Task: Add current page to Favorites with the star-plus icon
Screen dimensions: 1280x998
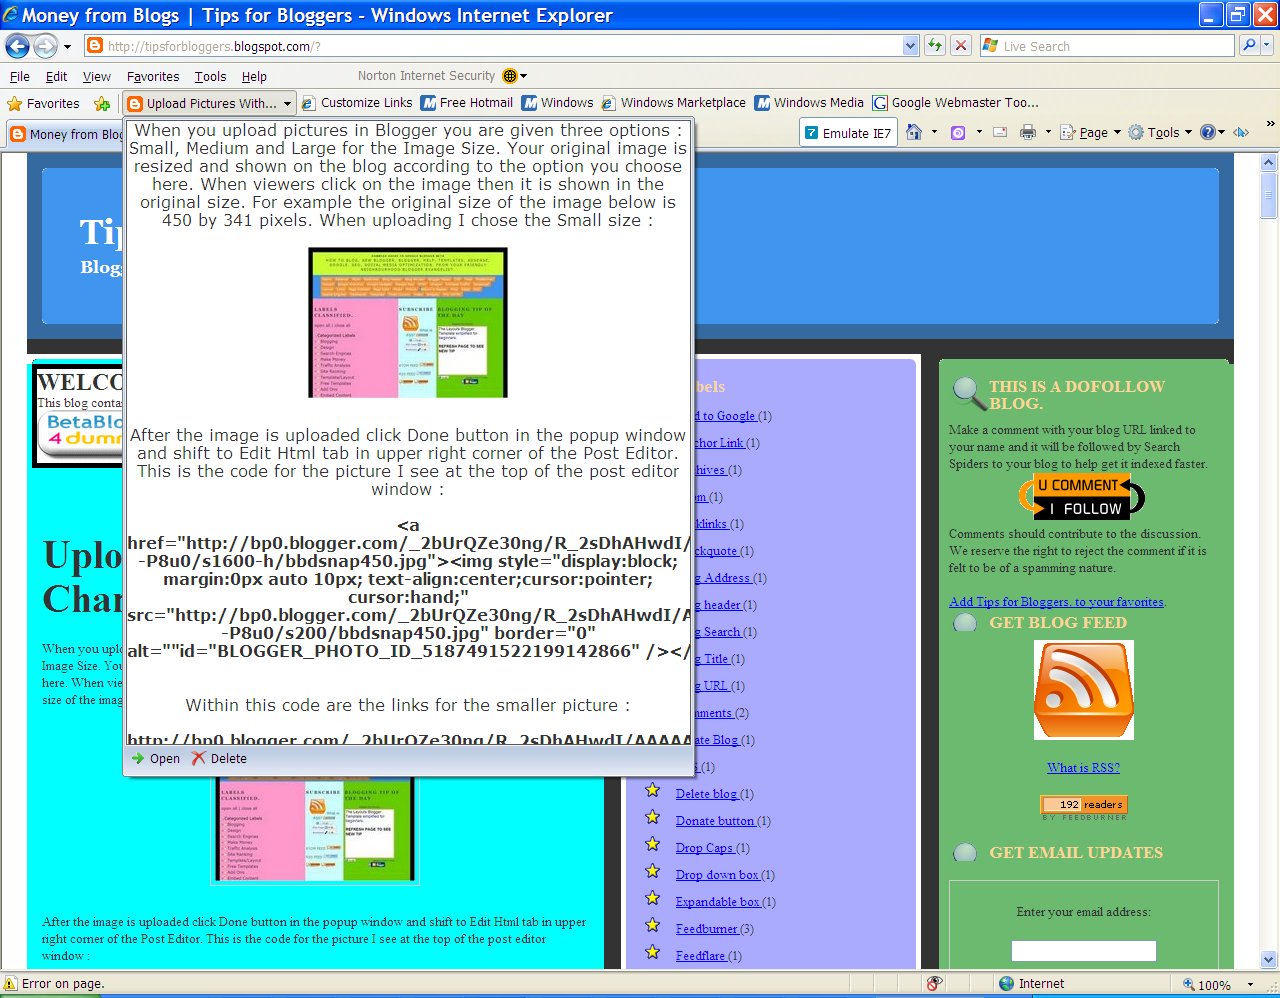Action: [x=102, y=103]
